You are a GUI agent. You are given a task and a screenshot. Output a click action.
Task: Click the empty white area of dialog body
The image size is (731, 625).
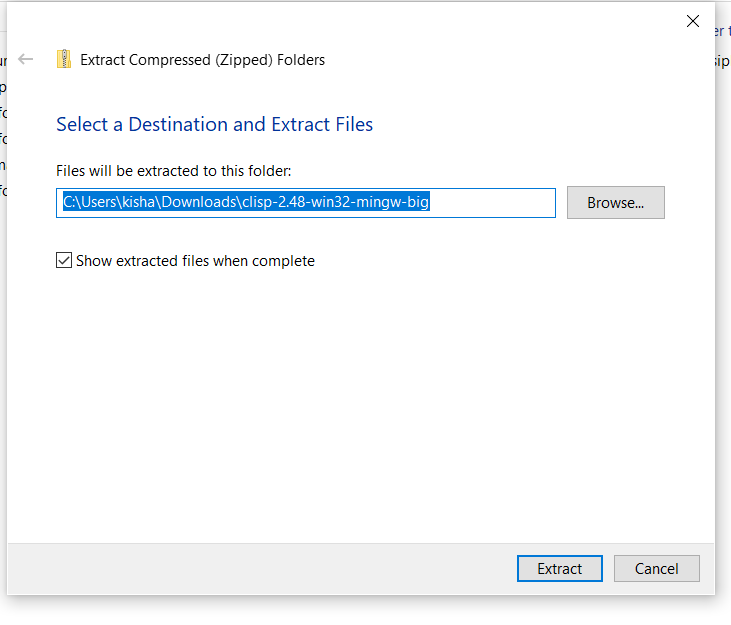coord(360,400)
